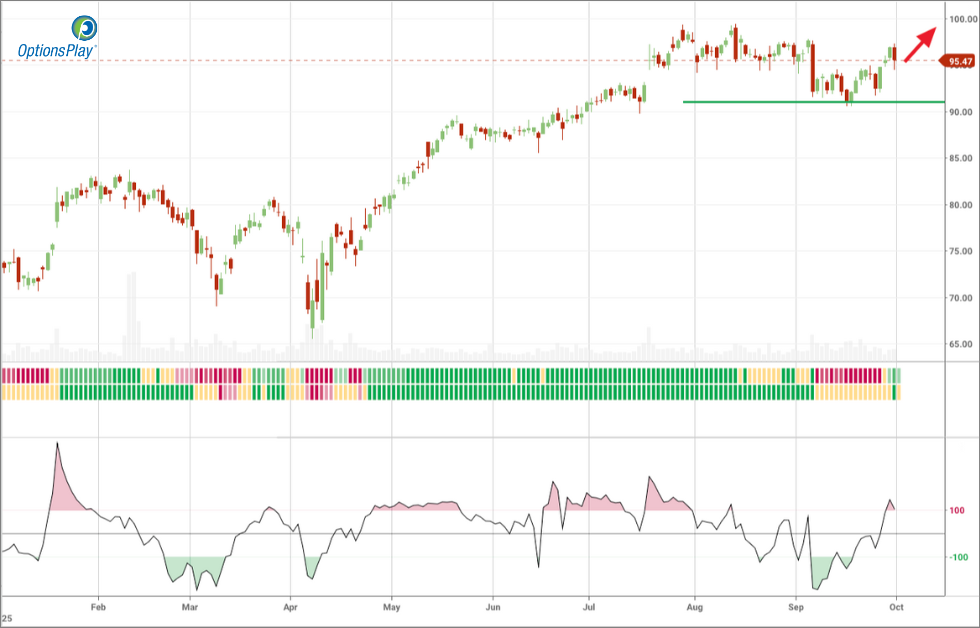
Task: Click the green -100 indicator level label
Action: 956,557
